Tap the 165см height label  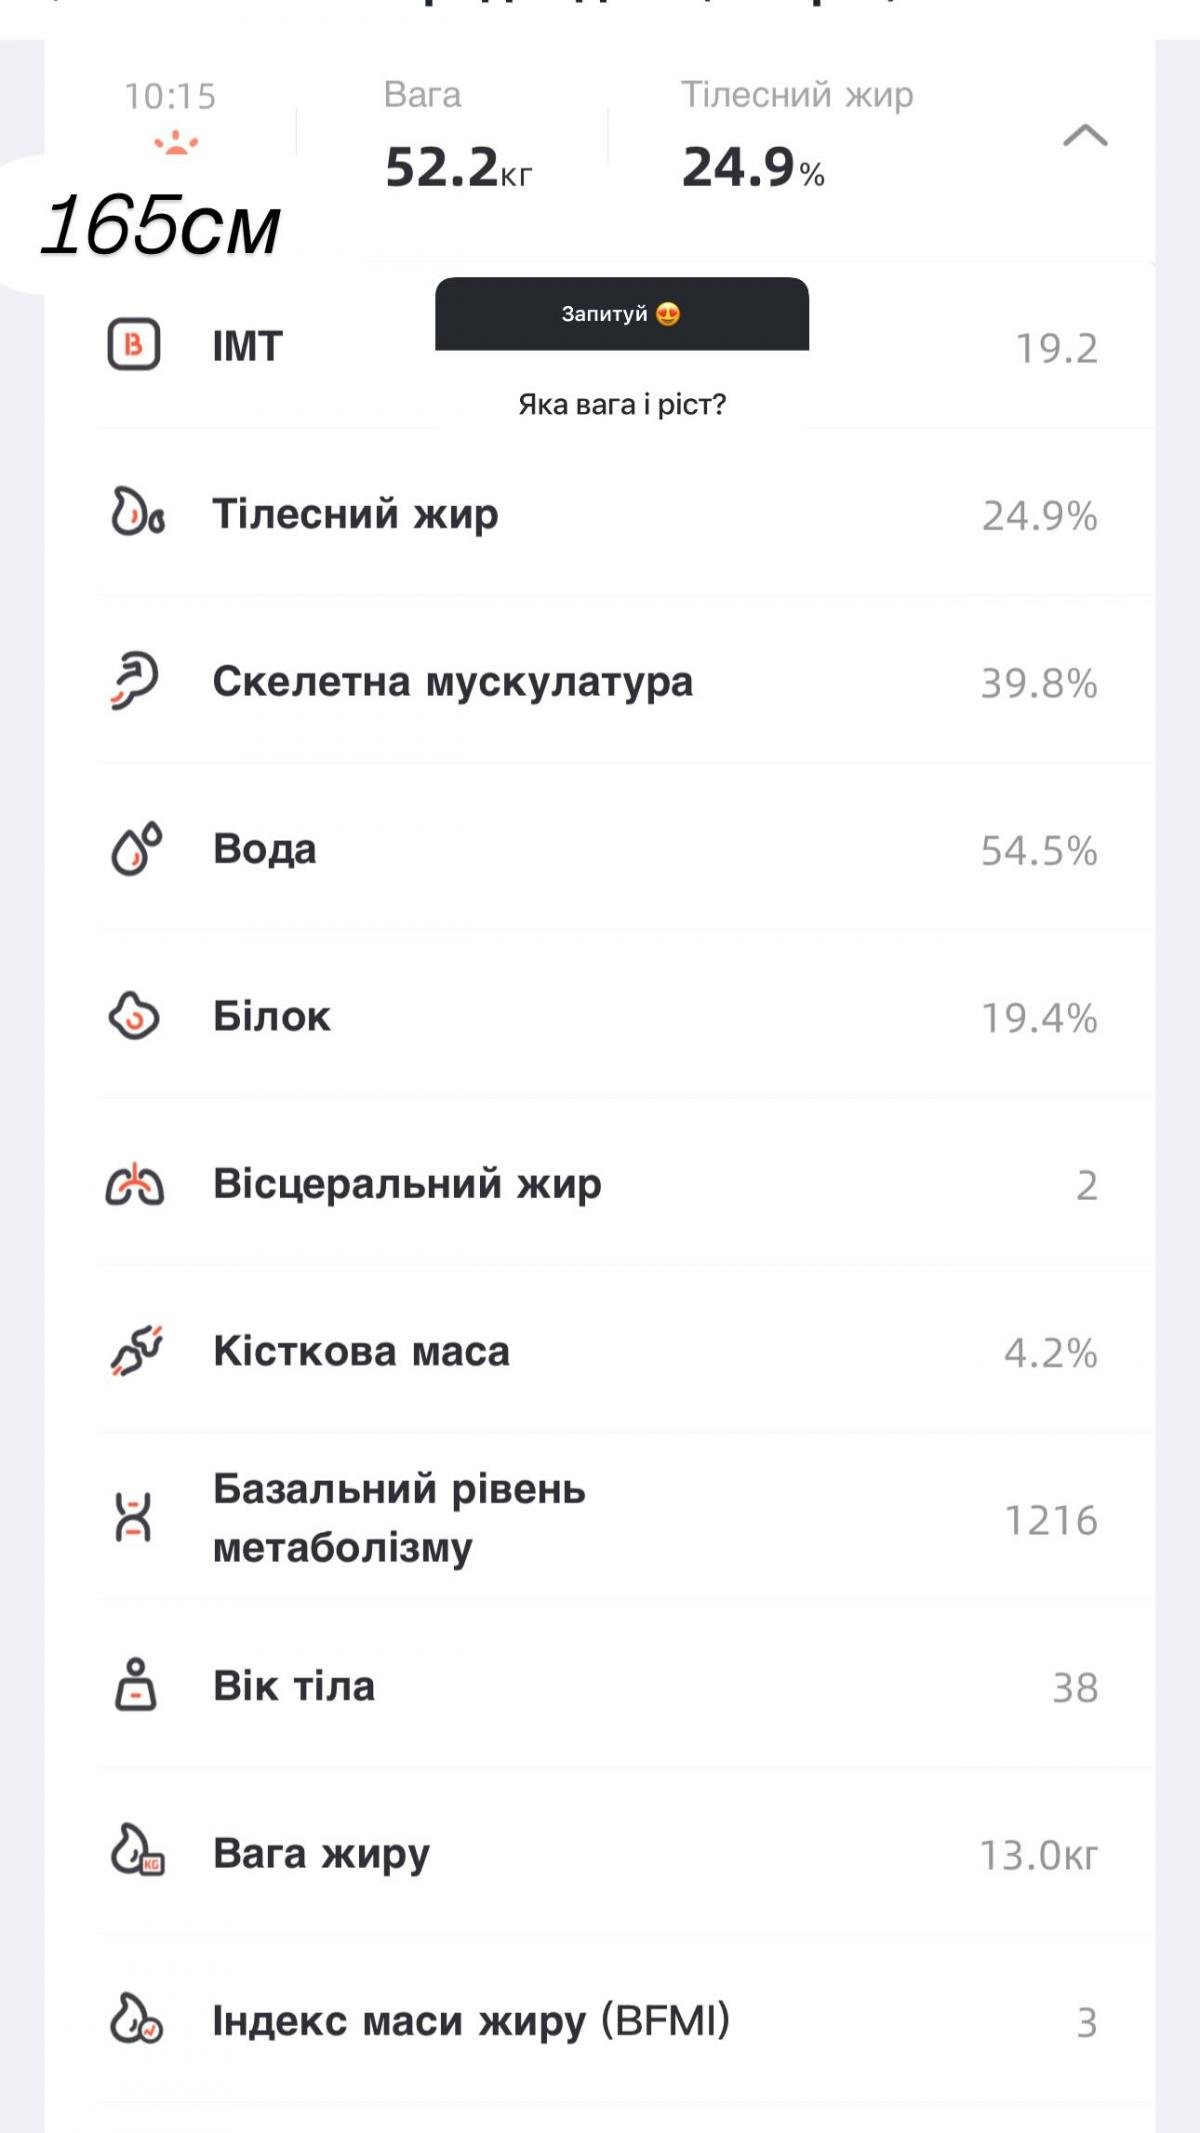(x=160, y=226)
